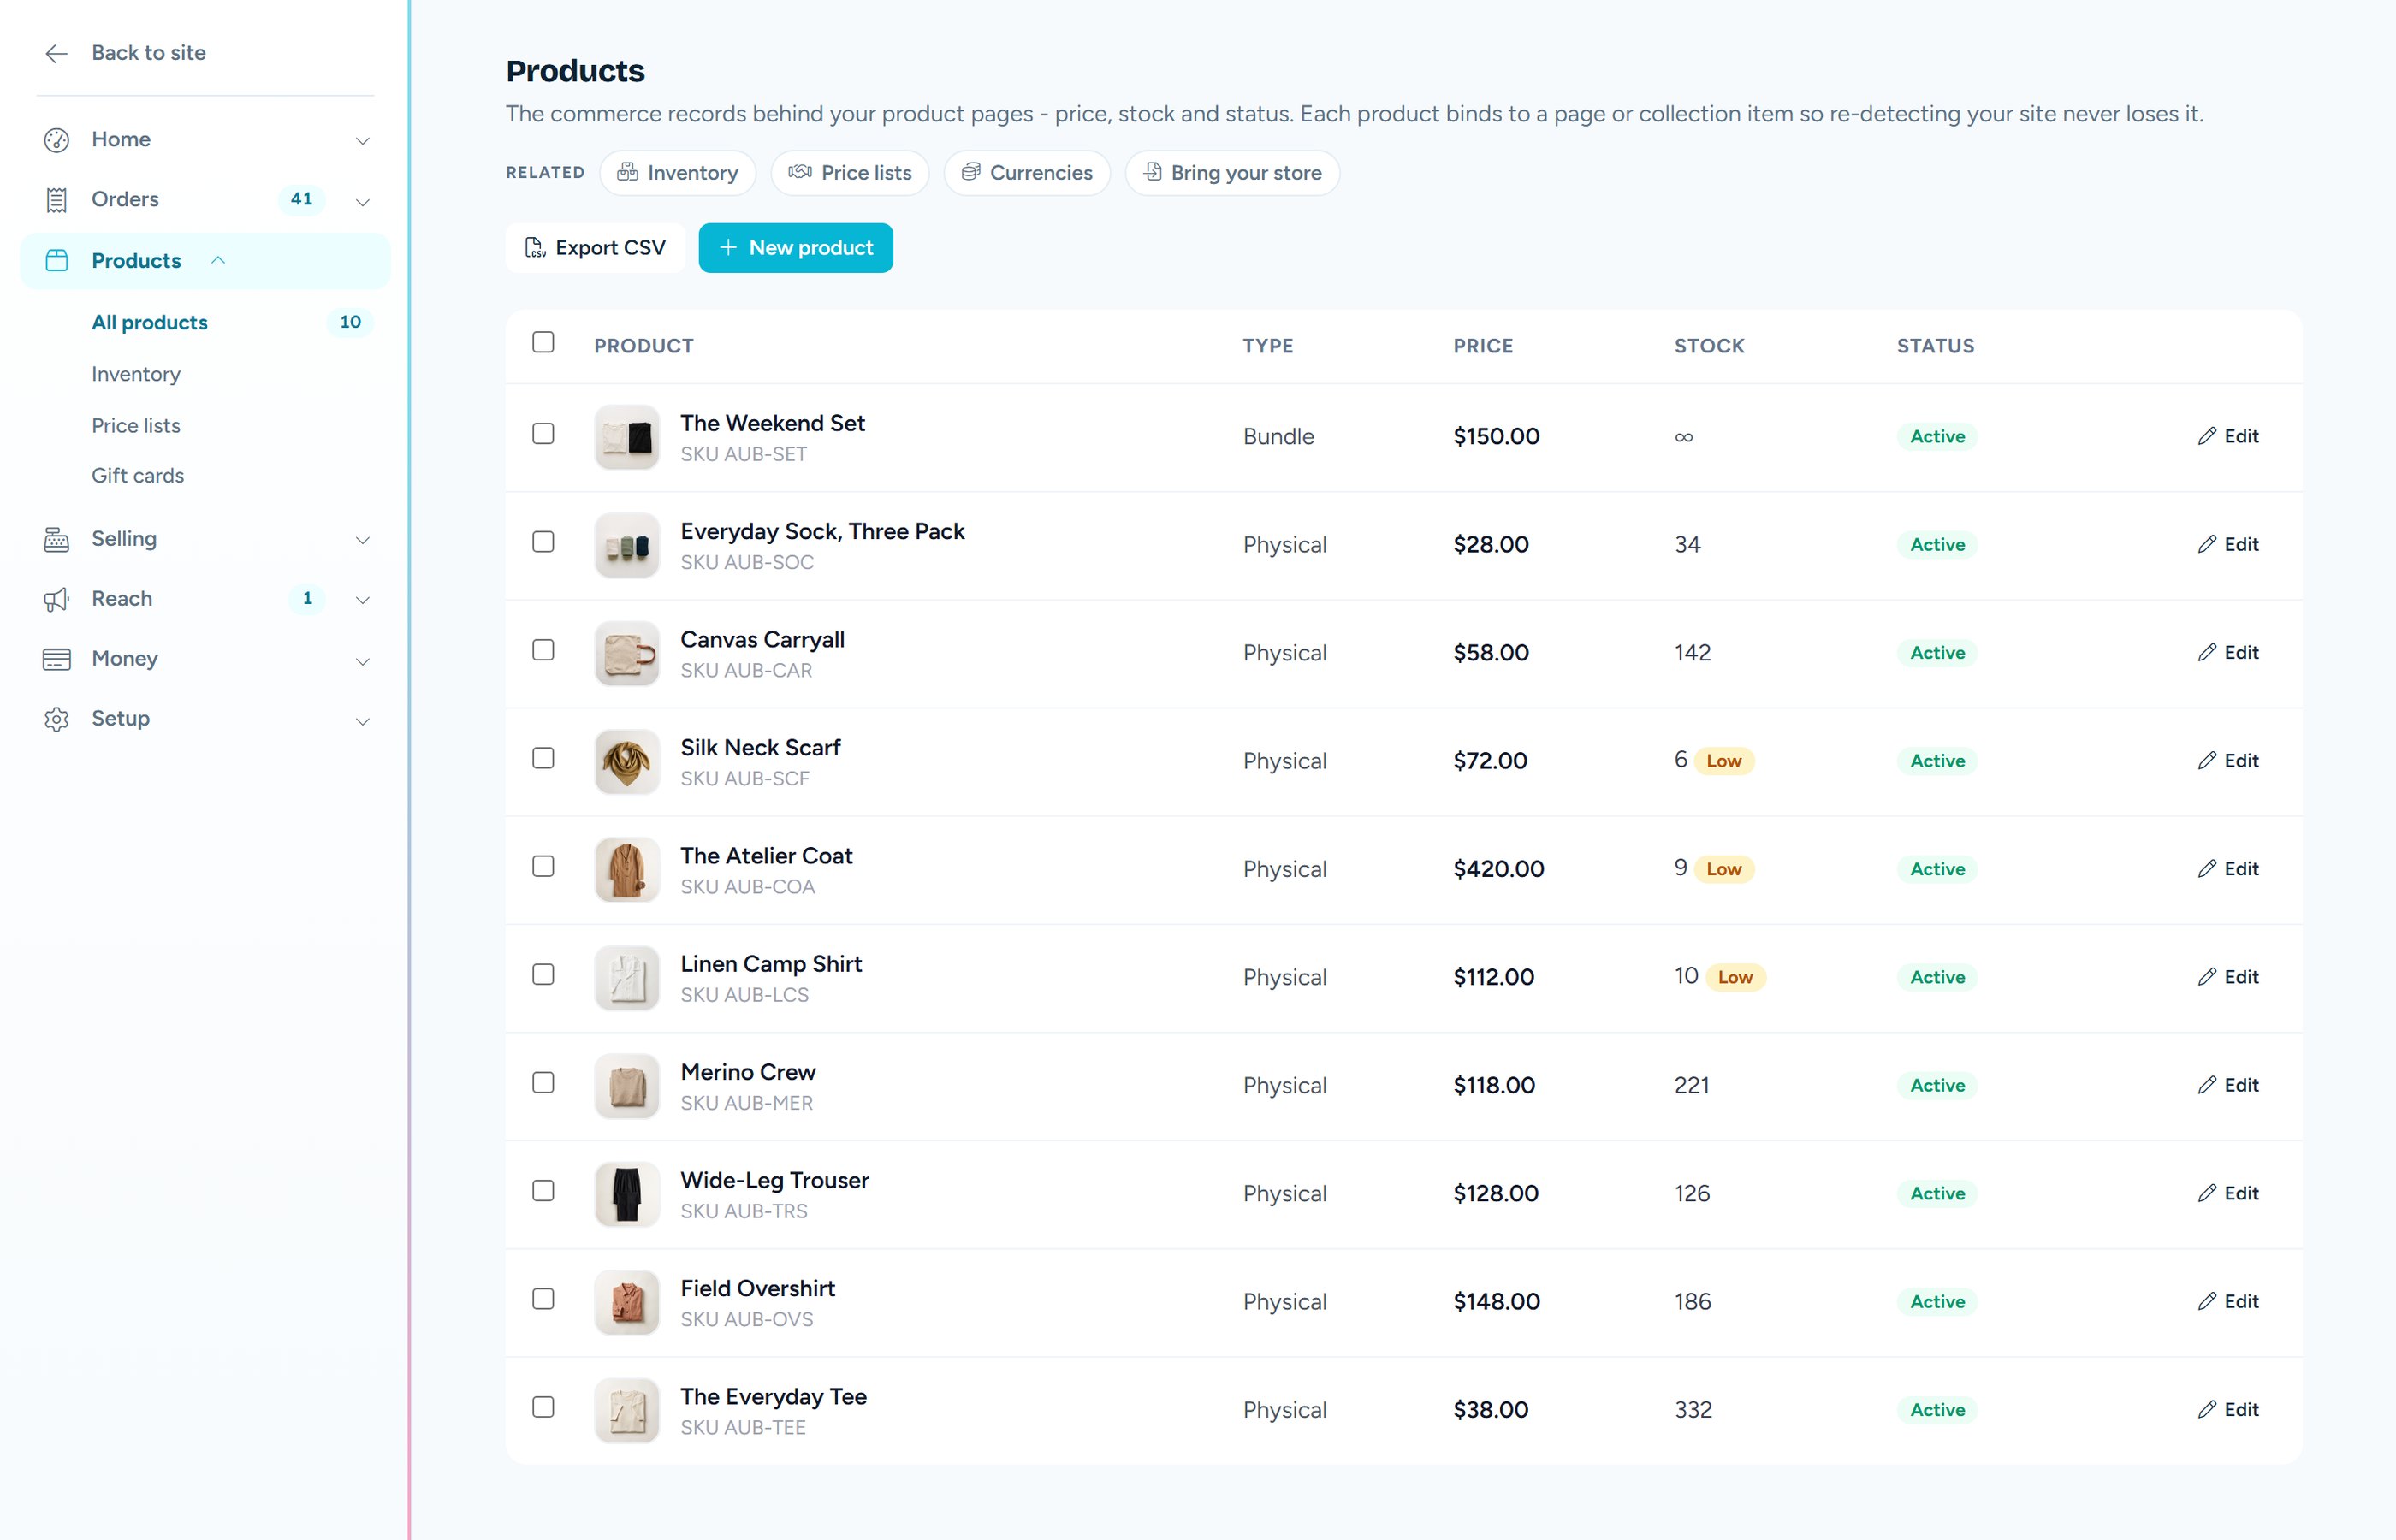Open the Inventory submenu item
Image resolution: width=2396 pixels, height=1540 pixels.
coord(136,374)
